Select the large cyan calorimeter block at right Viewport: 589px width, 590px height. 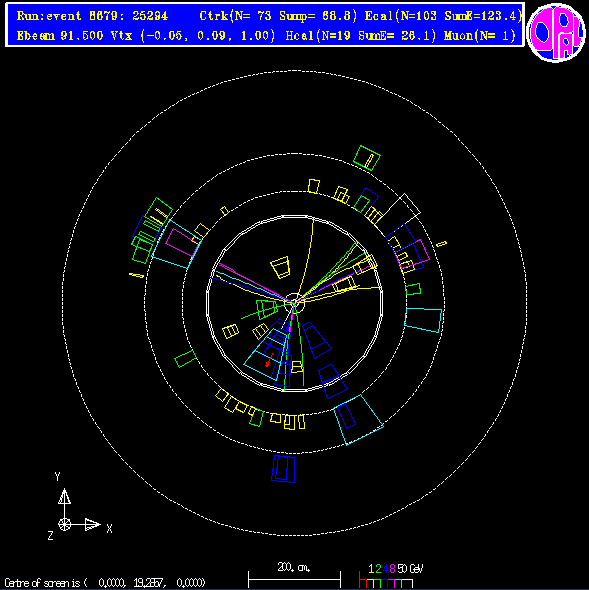[423, 320]
